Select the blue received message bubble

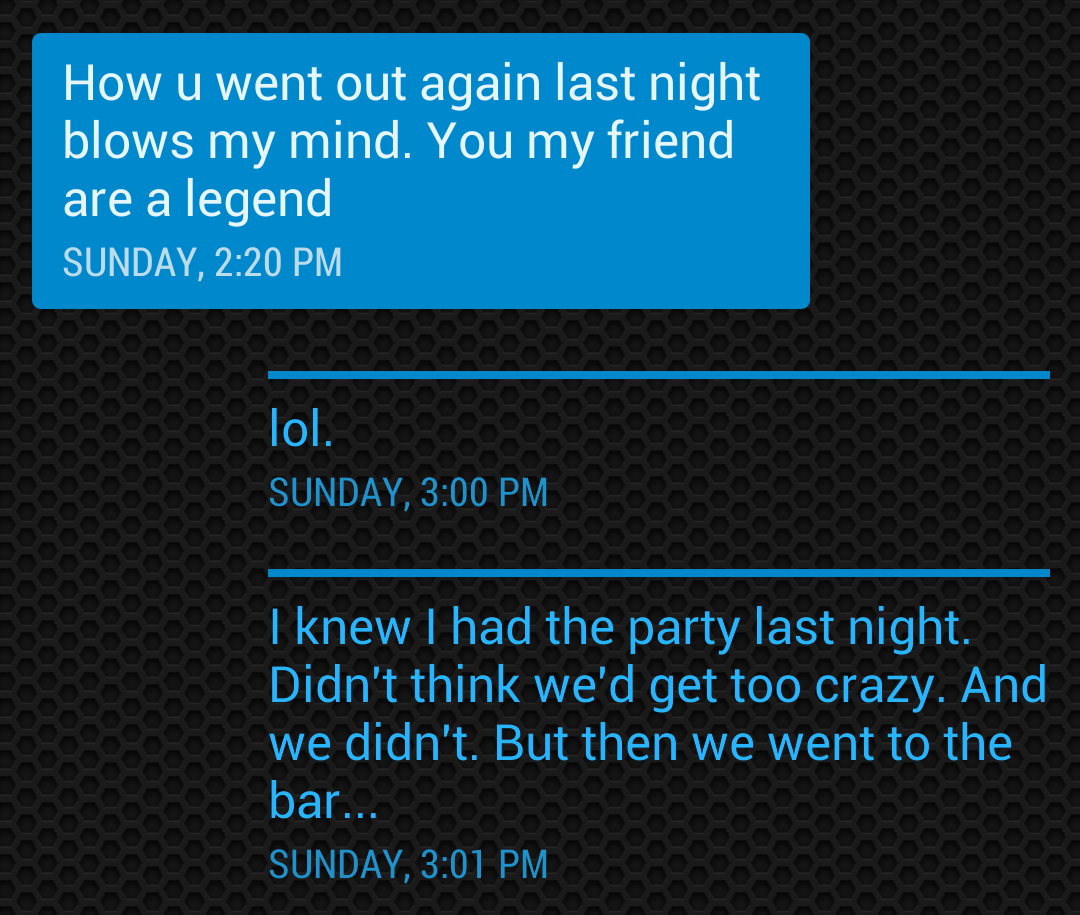pos(421,171)
